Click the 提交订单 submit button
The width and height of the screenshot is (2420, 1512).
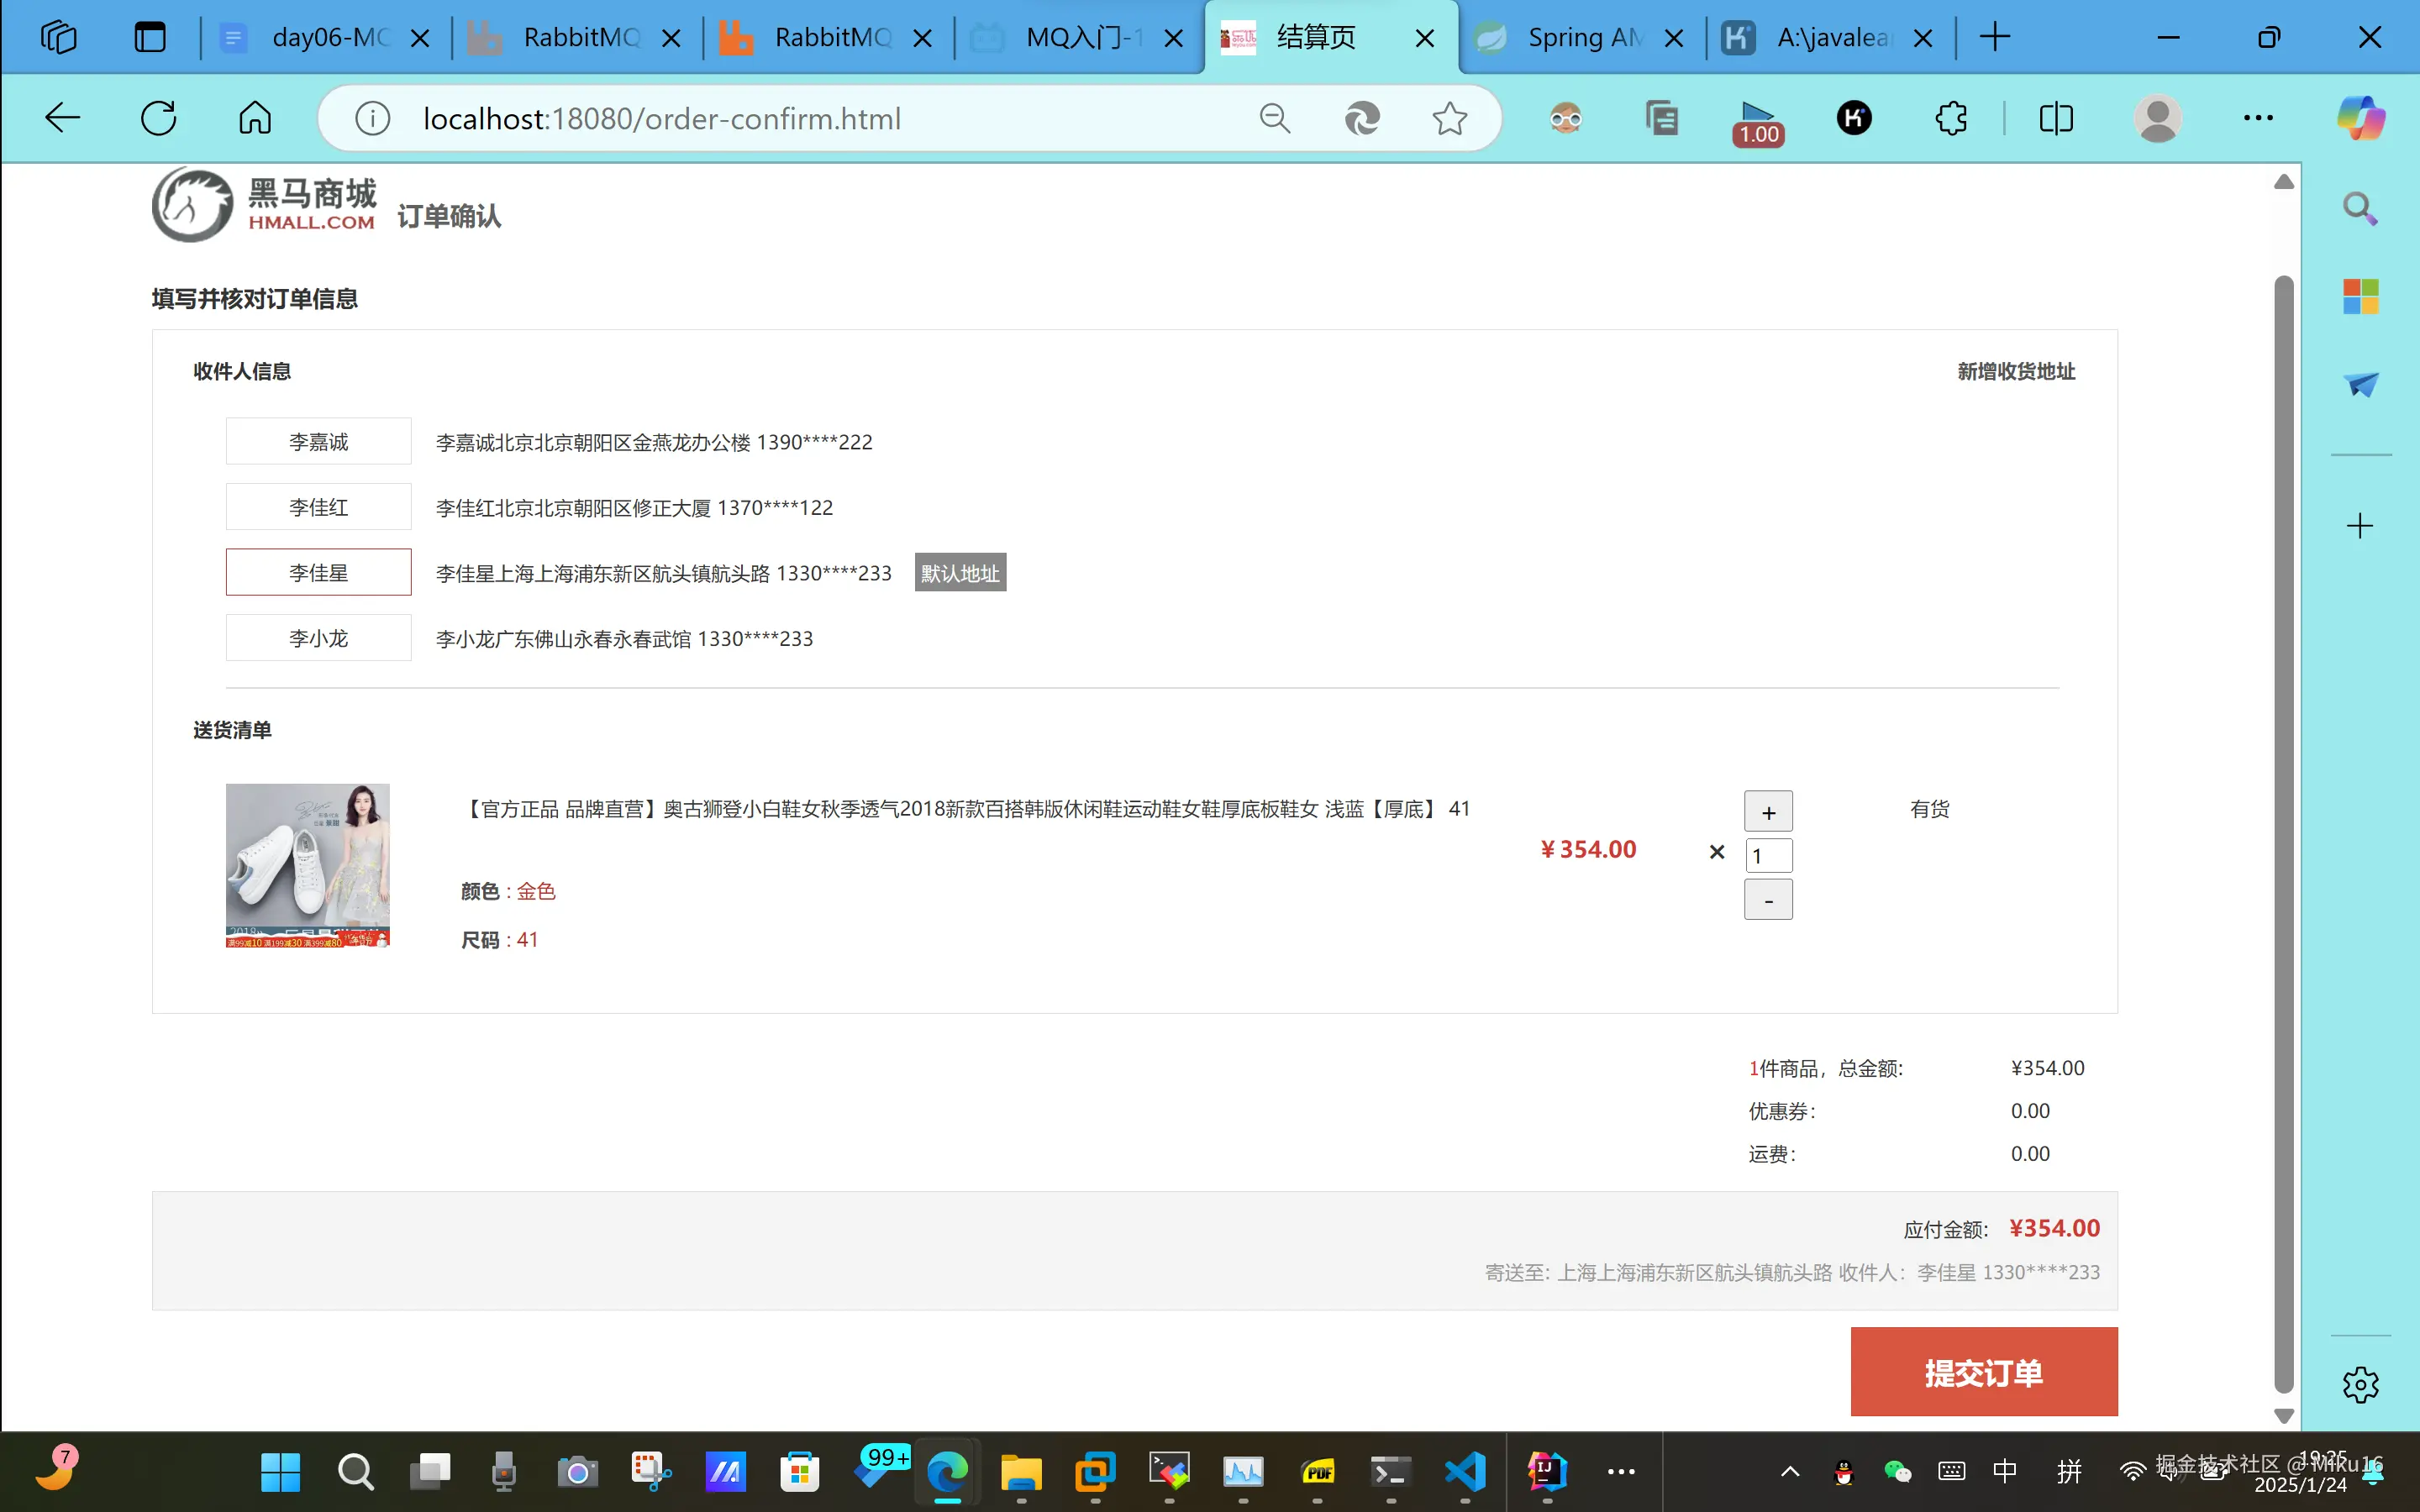tap(1983, 1372)
